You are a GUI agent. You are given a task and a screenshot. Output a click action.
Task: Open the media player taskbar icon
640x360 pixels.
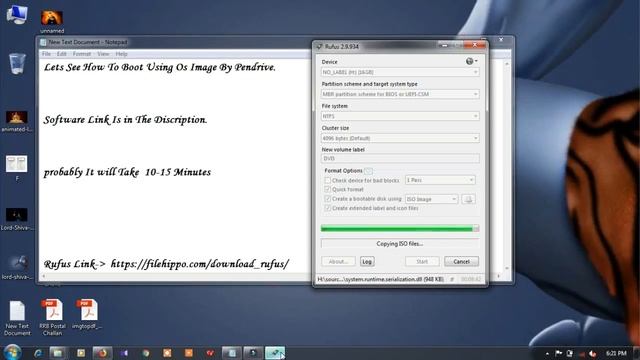(81, 353)
